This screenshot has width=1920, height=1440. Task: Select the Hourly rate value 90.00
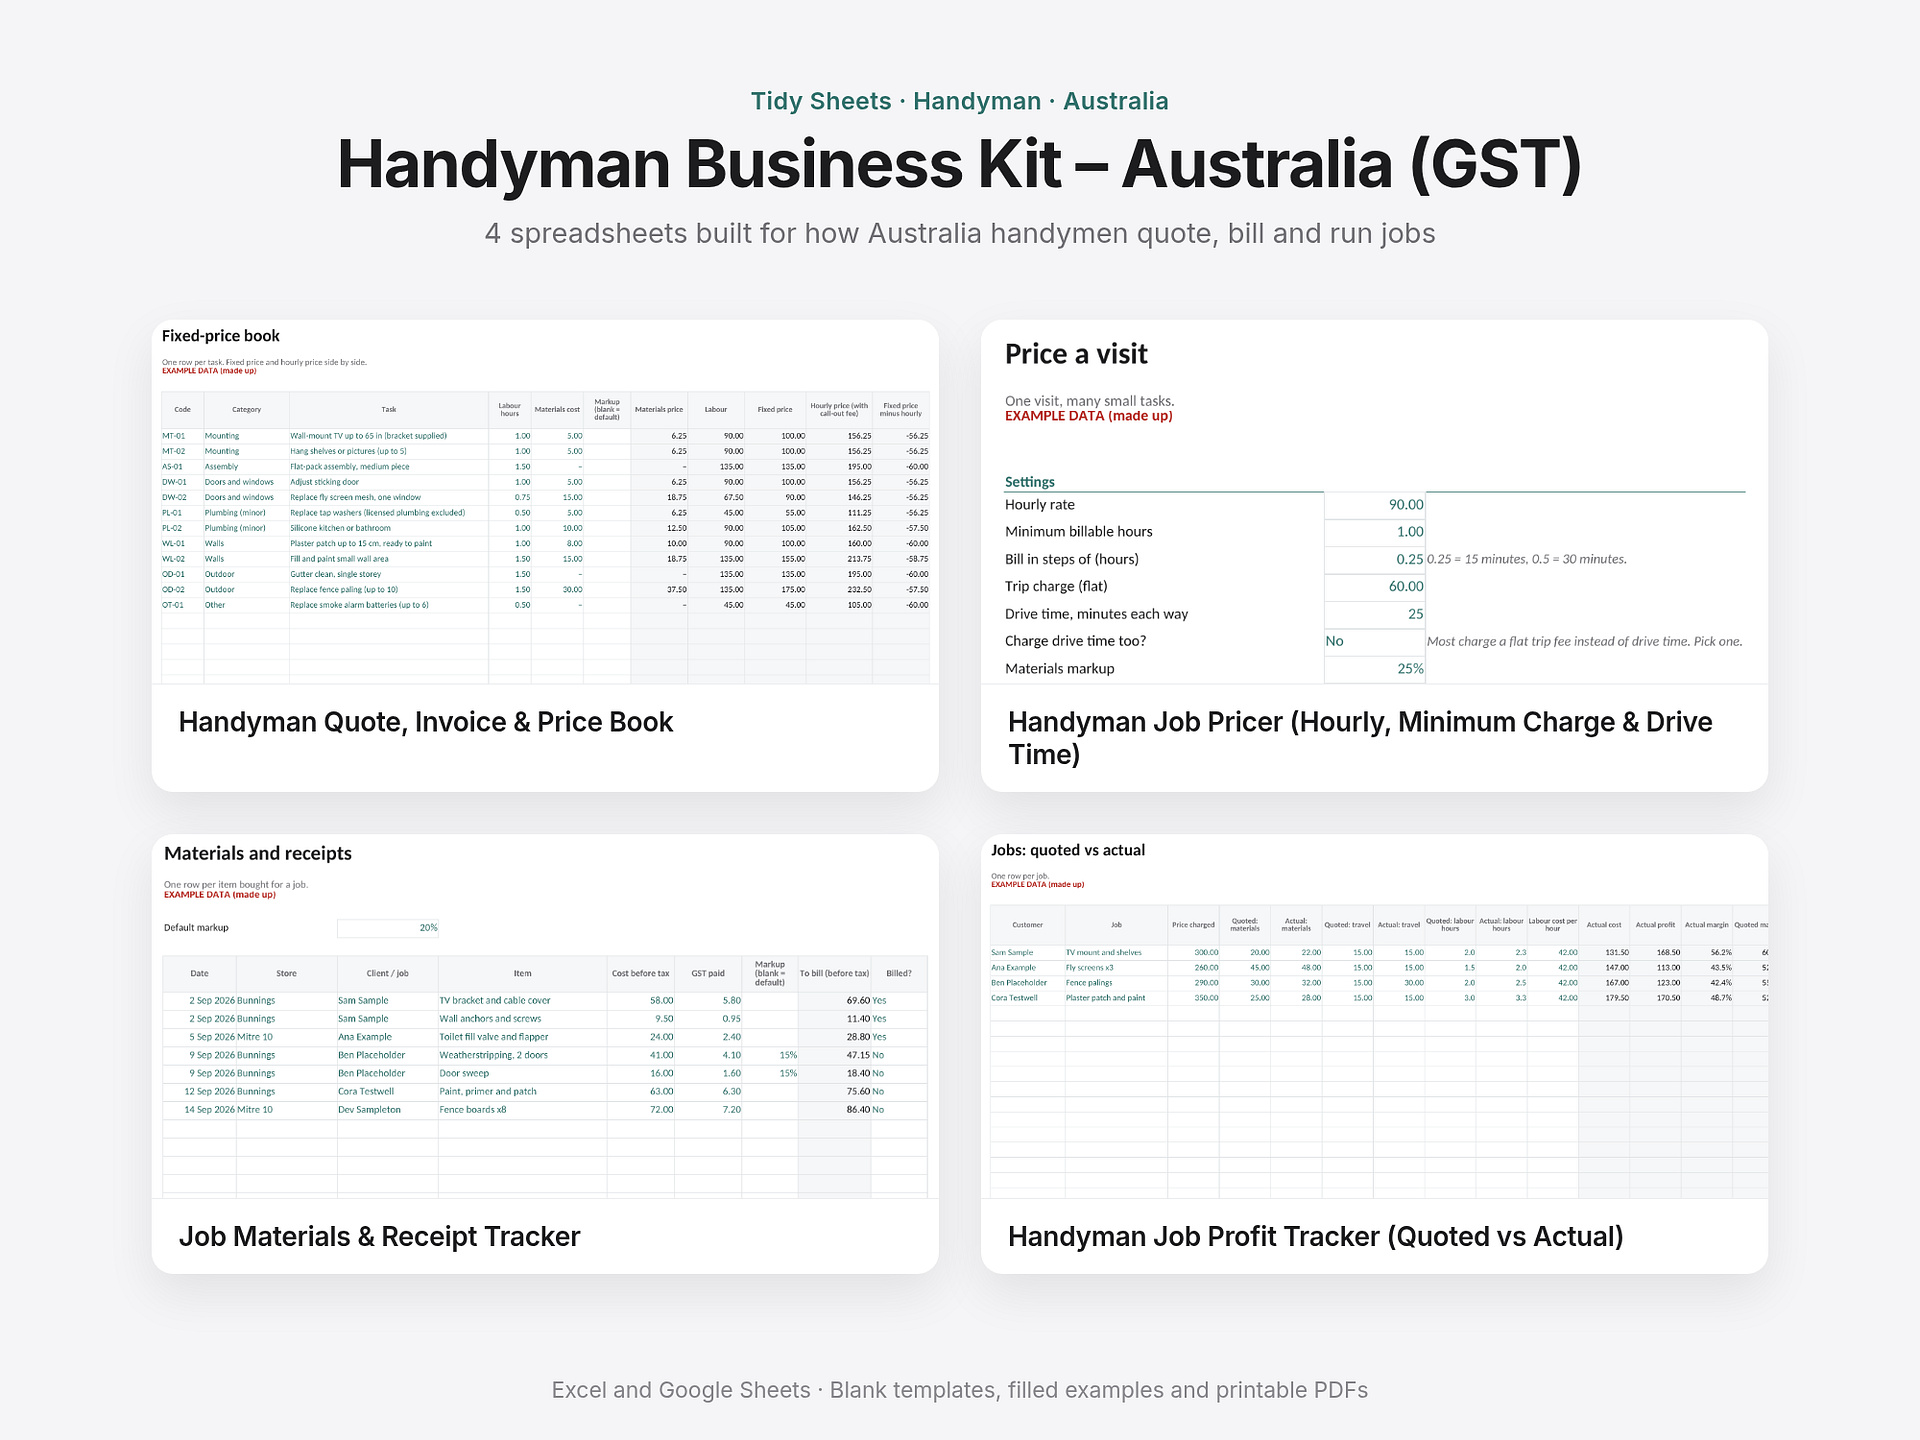coord(1375,505)
